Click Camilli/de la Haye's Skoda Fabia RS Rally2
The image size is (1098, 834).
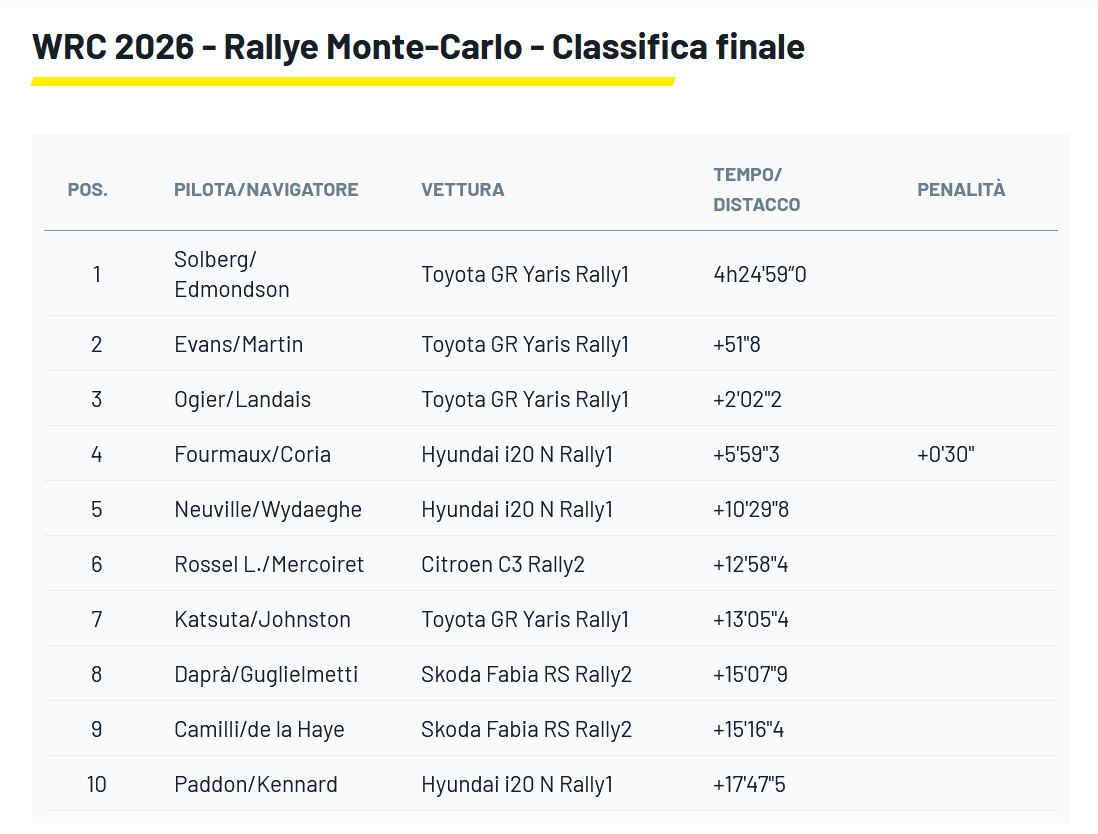[526, 729]
